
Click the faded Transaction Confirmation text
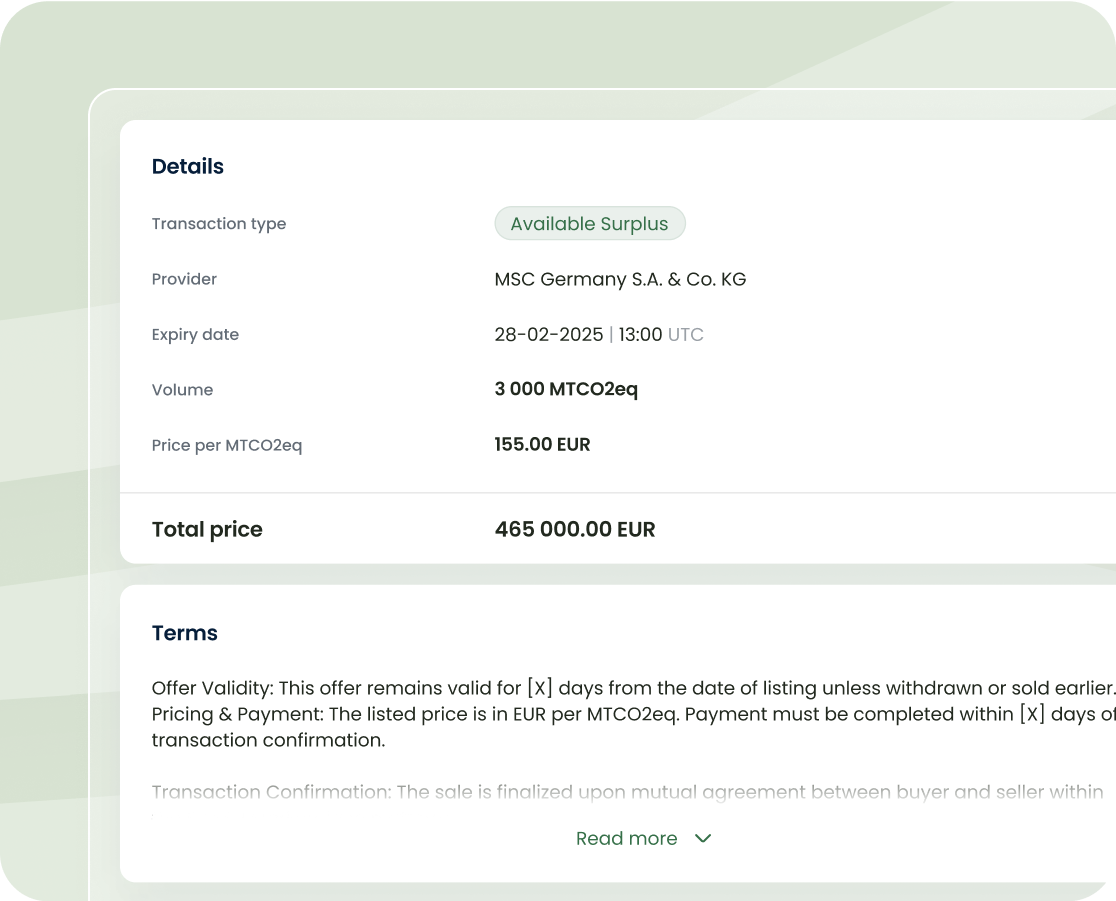pyautogui.click(x=626, y=793)
